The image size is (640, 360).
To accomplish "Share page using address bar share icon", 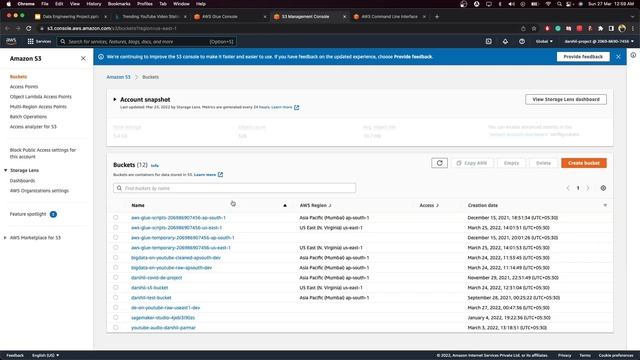I will (523, 29).
